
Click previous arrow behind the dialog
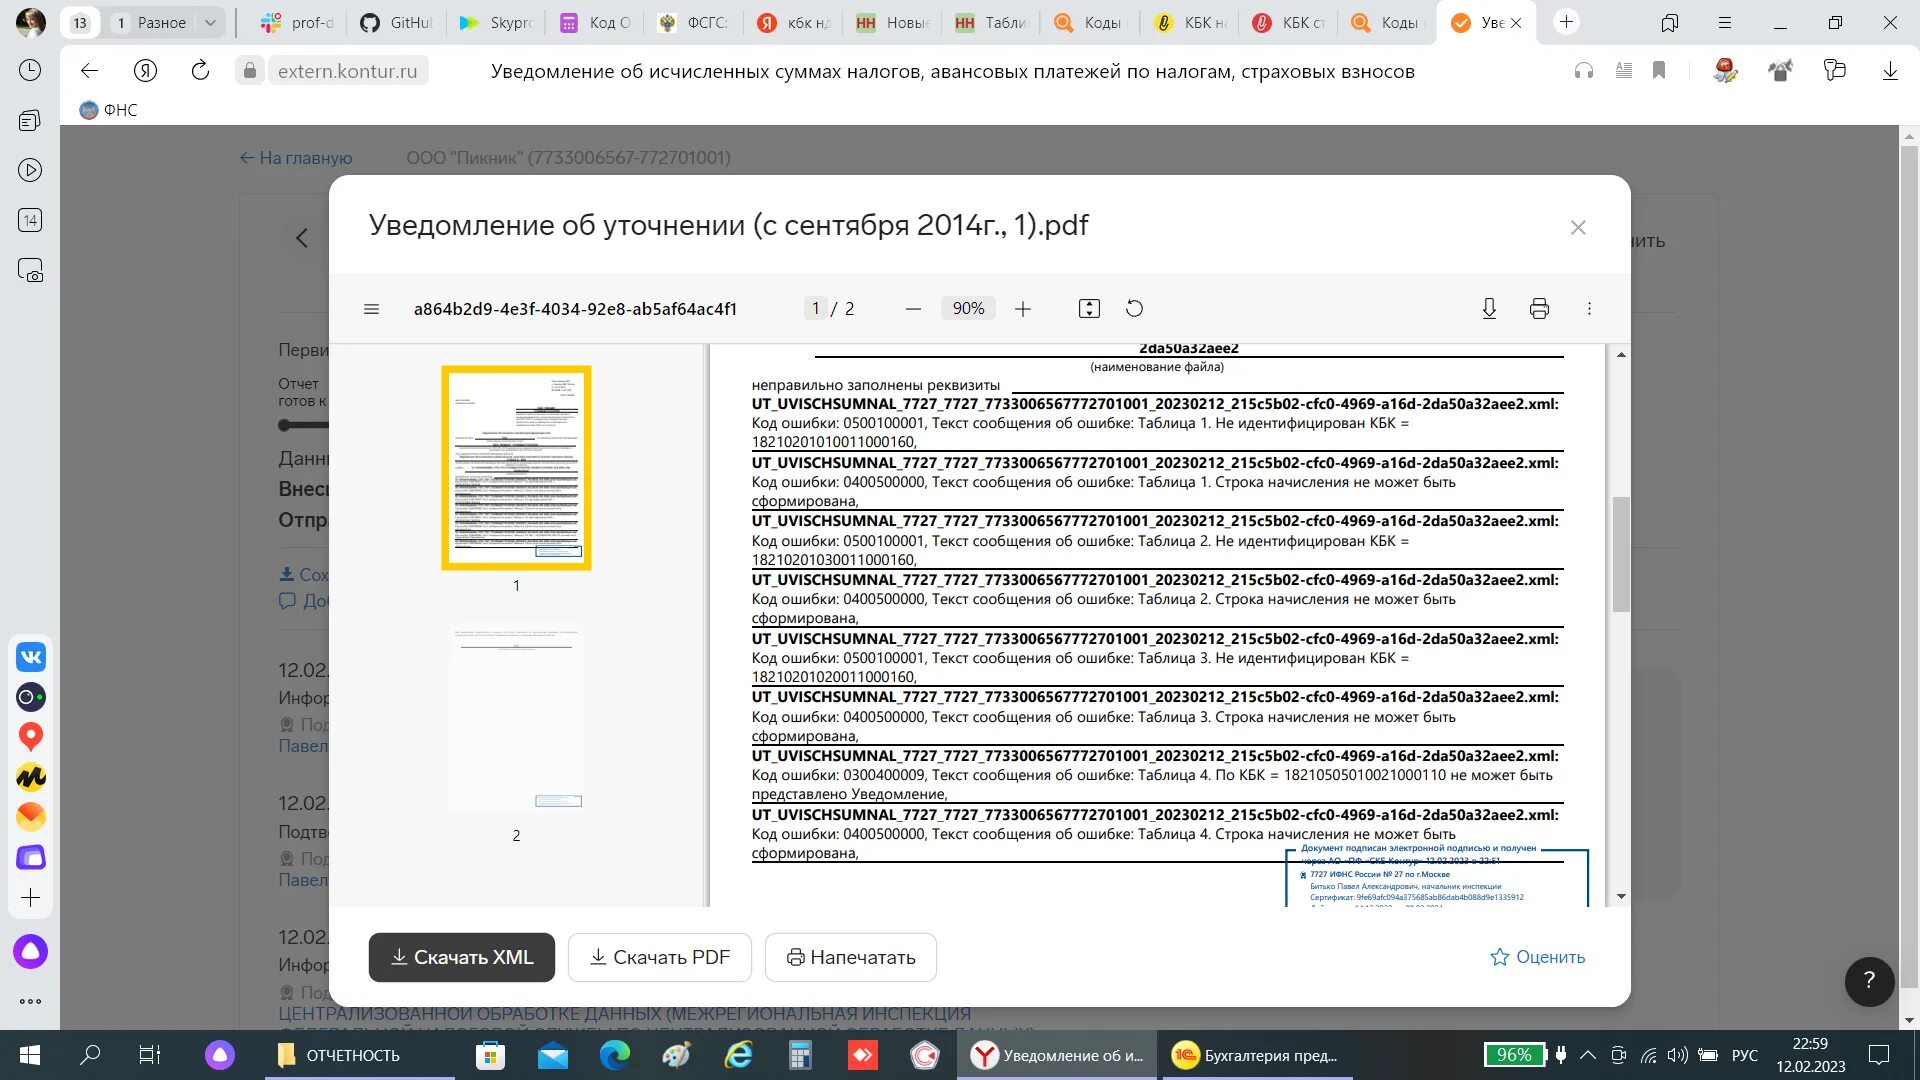[x=302, y=238]
